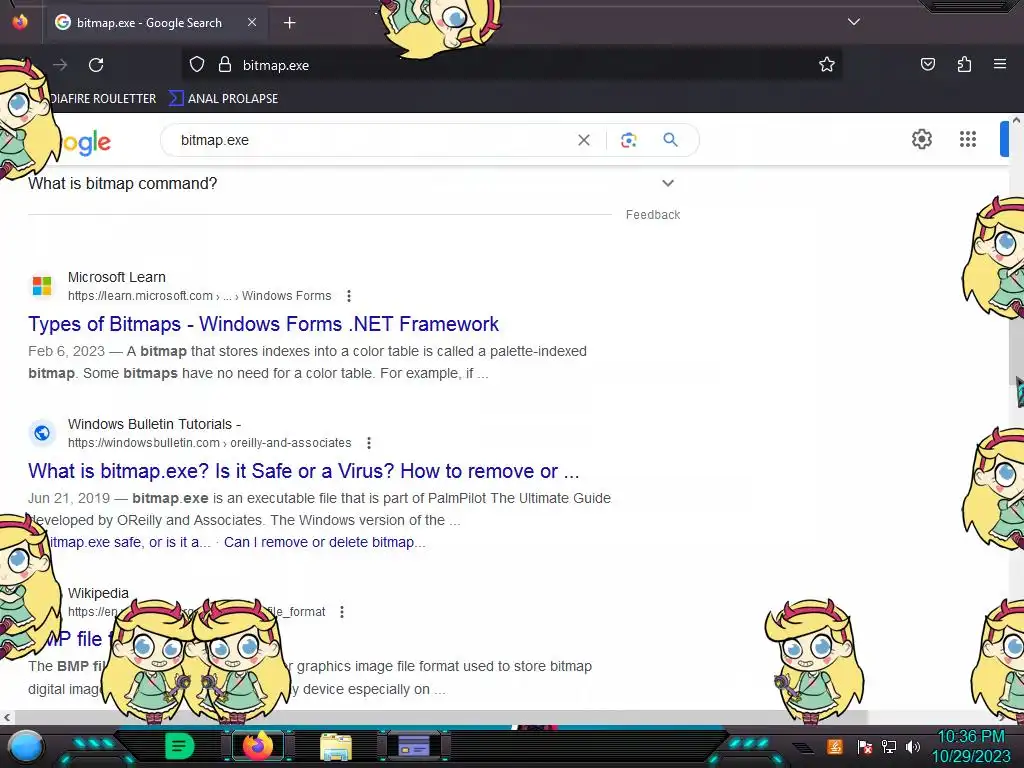Open the network tray icon
This screenshot has width=1024, height=768.
pyautogui.click(x=888, y=746)
